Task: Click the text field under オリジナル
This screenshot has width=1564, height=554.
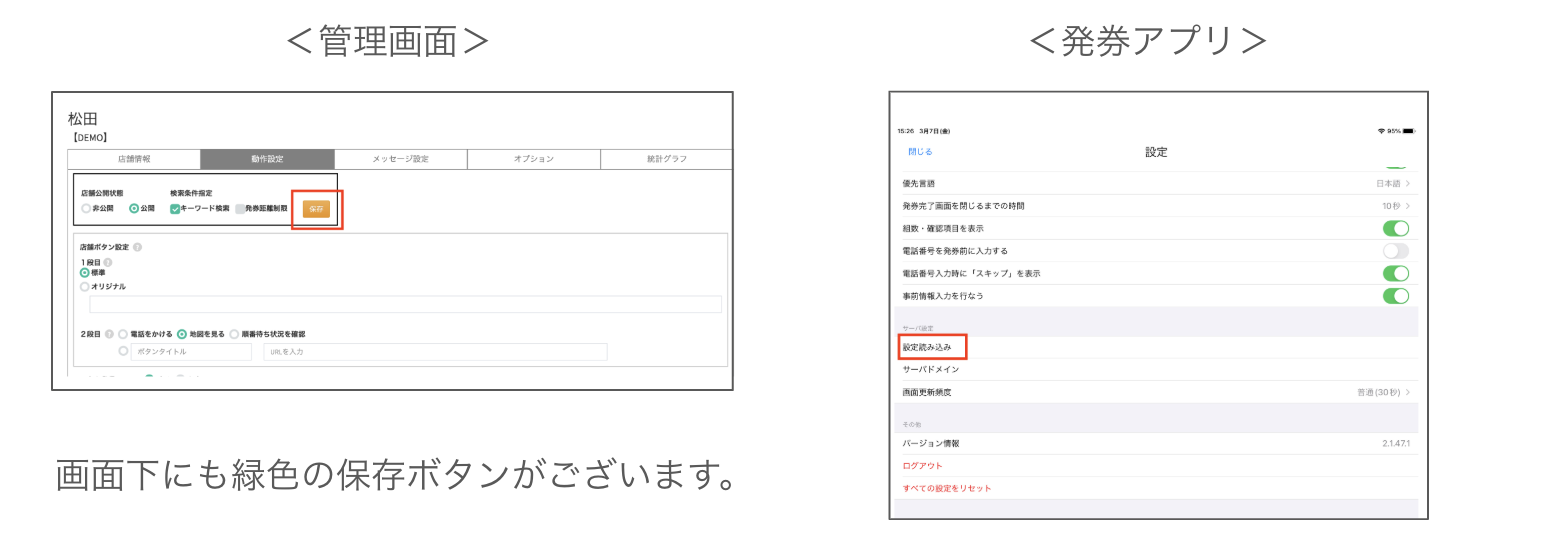Action: [x=405, y=304]
